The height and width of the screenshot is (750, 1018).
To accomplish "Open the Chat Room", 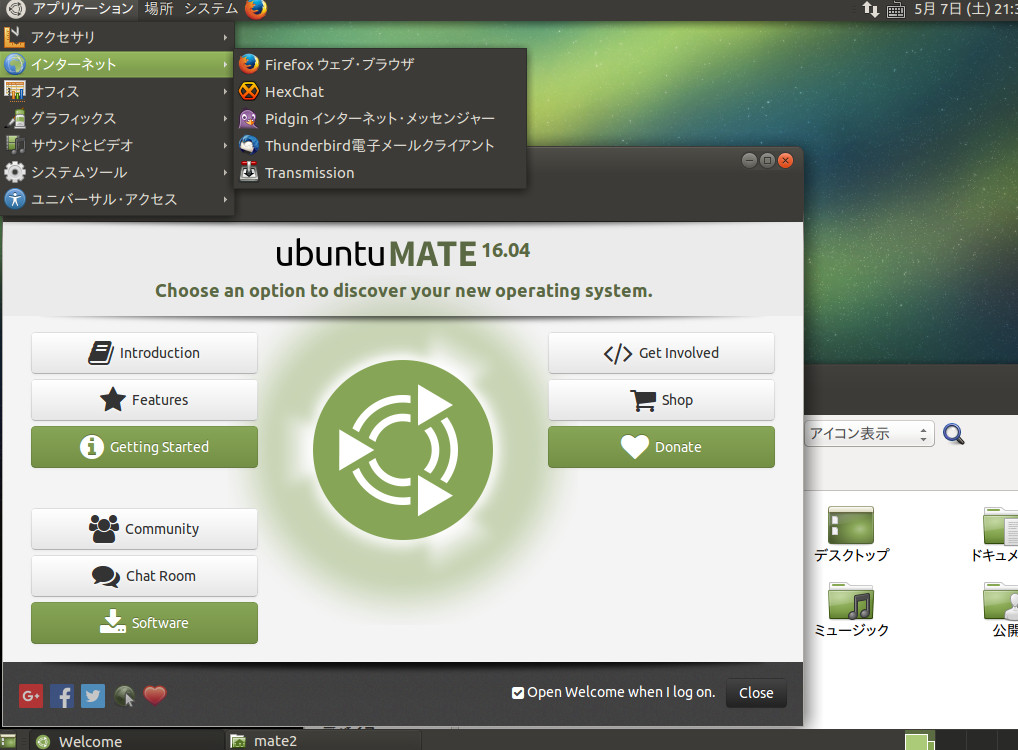I will click(144, 576).
